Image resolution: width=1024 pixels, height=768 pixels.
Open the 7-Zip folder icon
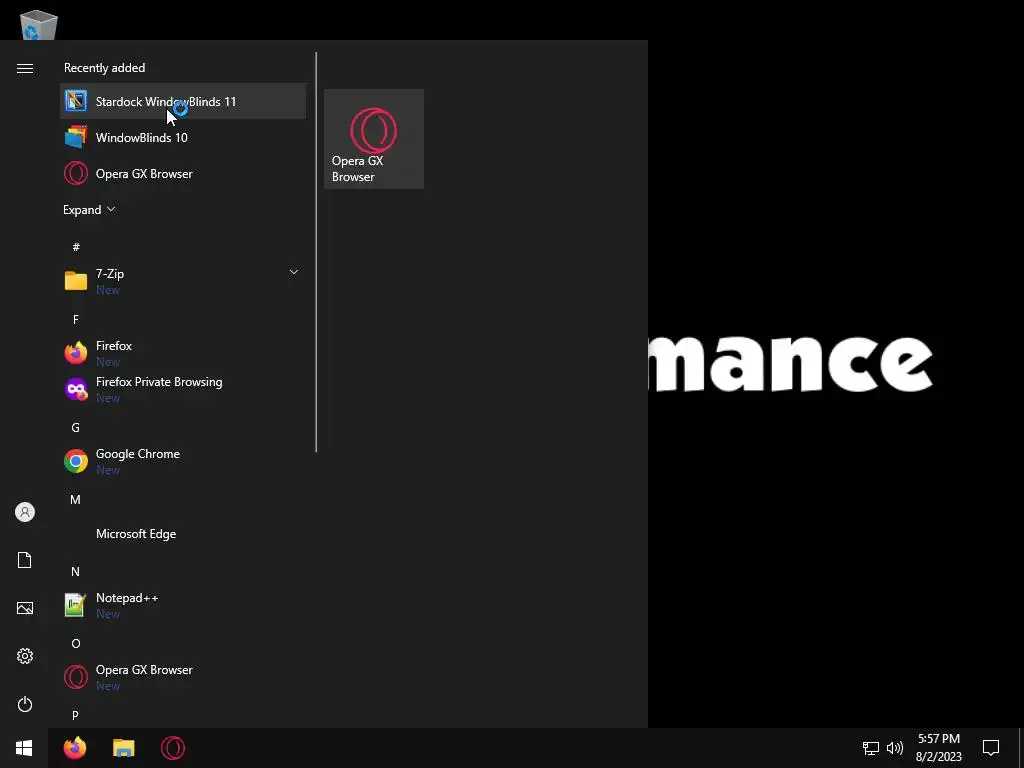(76, 281)
